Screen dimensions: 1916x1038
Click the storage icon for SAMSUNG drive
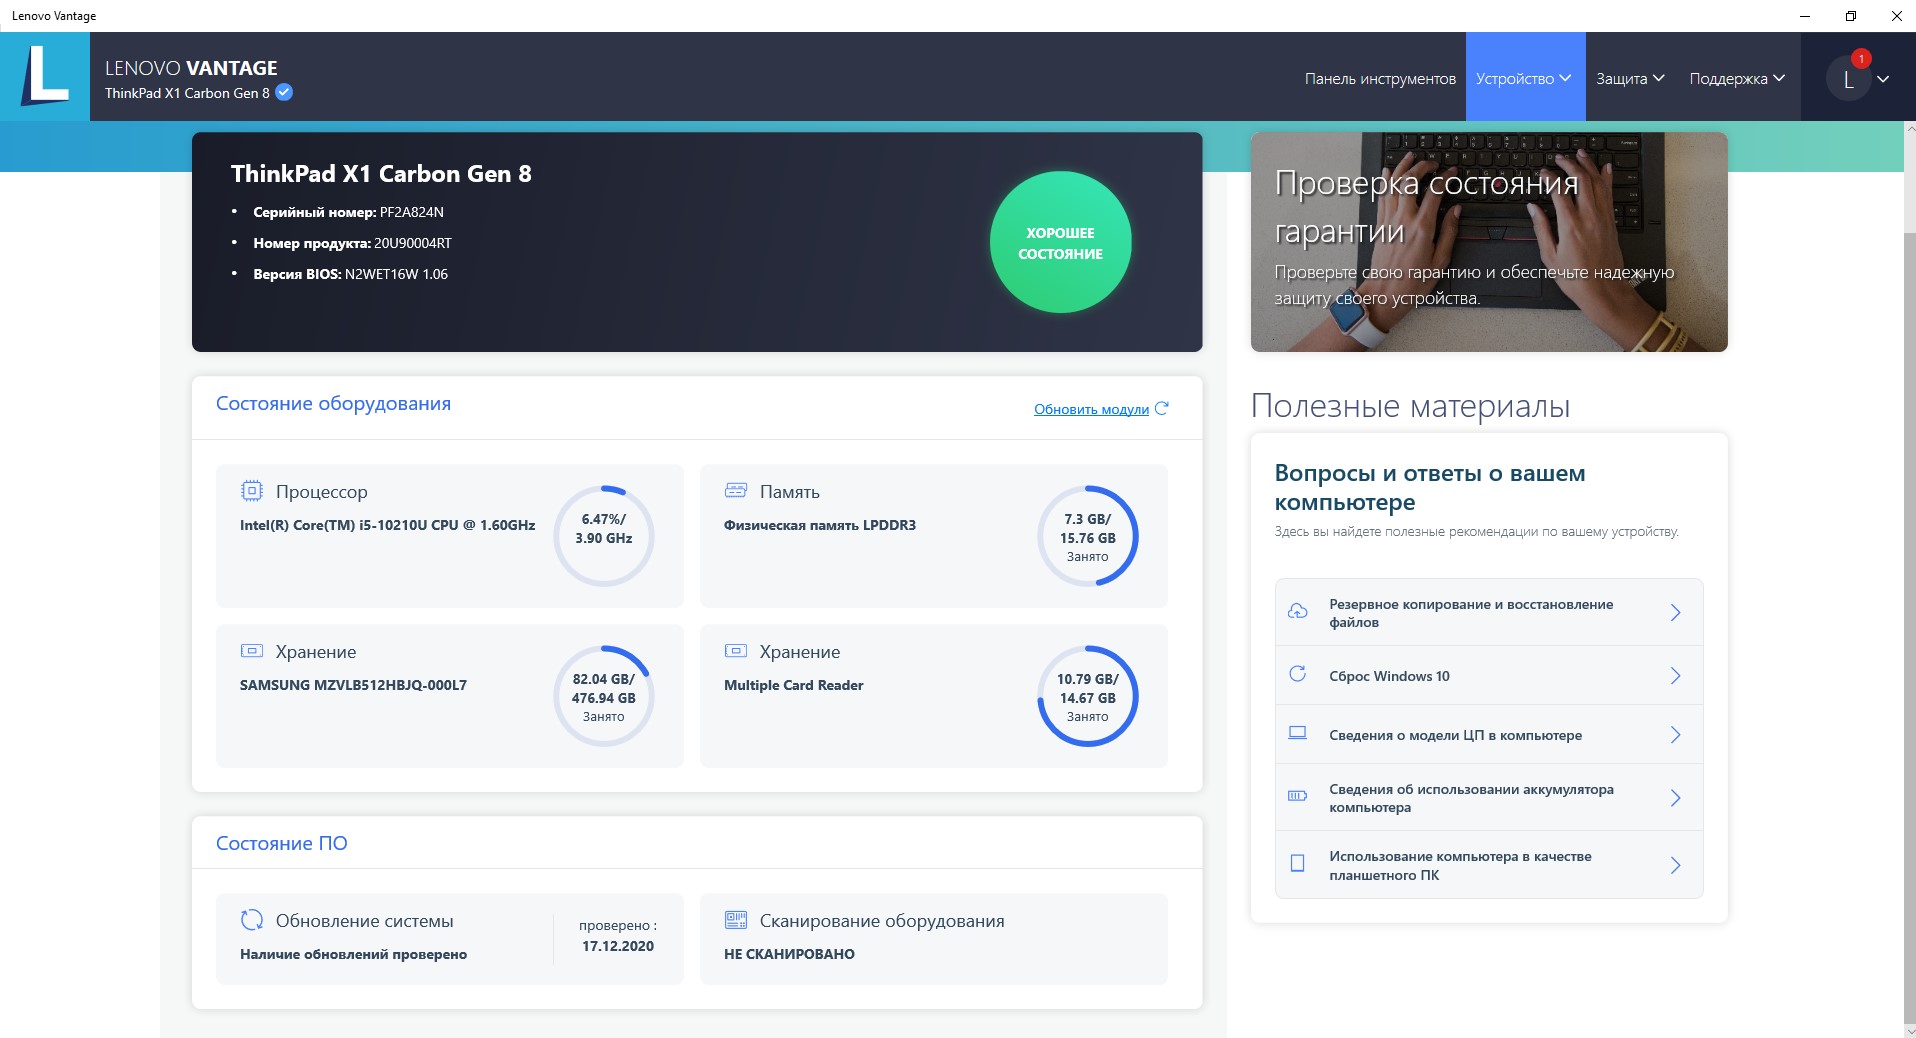[x=252, y=651]
